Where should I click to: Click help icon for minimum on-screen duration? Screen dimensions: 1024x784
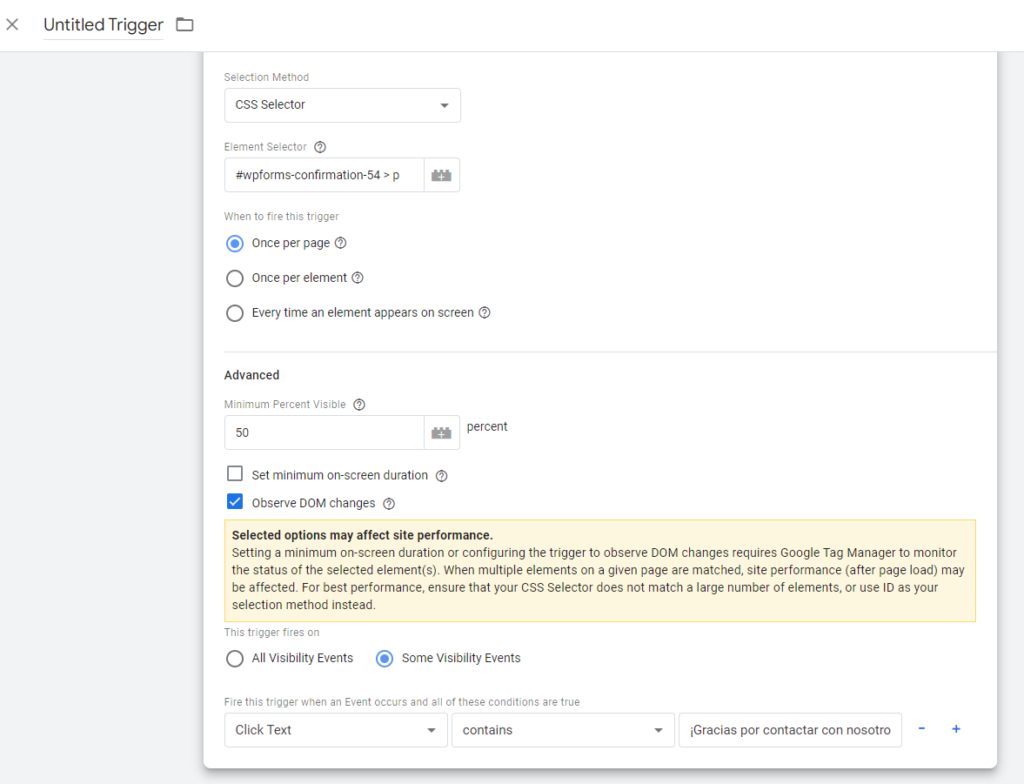point(441,476)
